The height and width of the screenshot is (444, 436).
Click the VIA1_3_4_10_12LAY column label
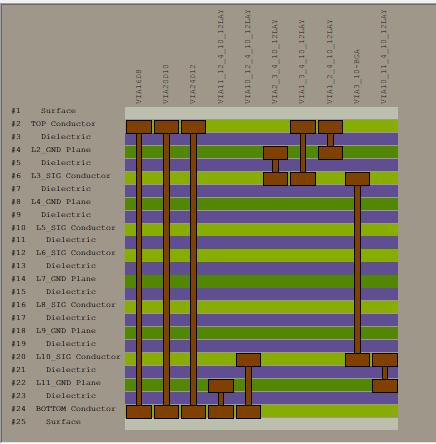(x=302, y=61)
